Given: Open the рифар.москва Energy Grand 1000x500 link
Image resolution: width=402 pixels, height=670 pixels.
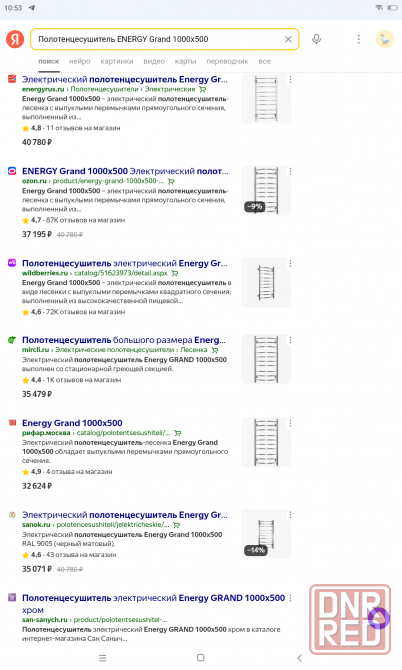Looking at the screenshot, I should 72,423.
